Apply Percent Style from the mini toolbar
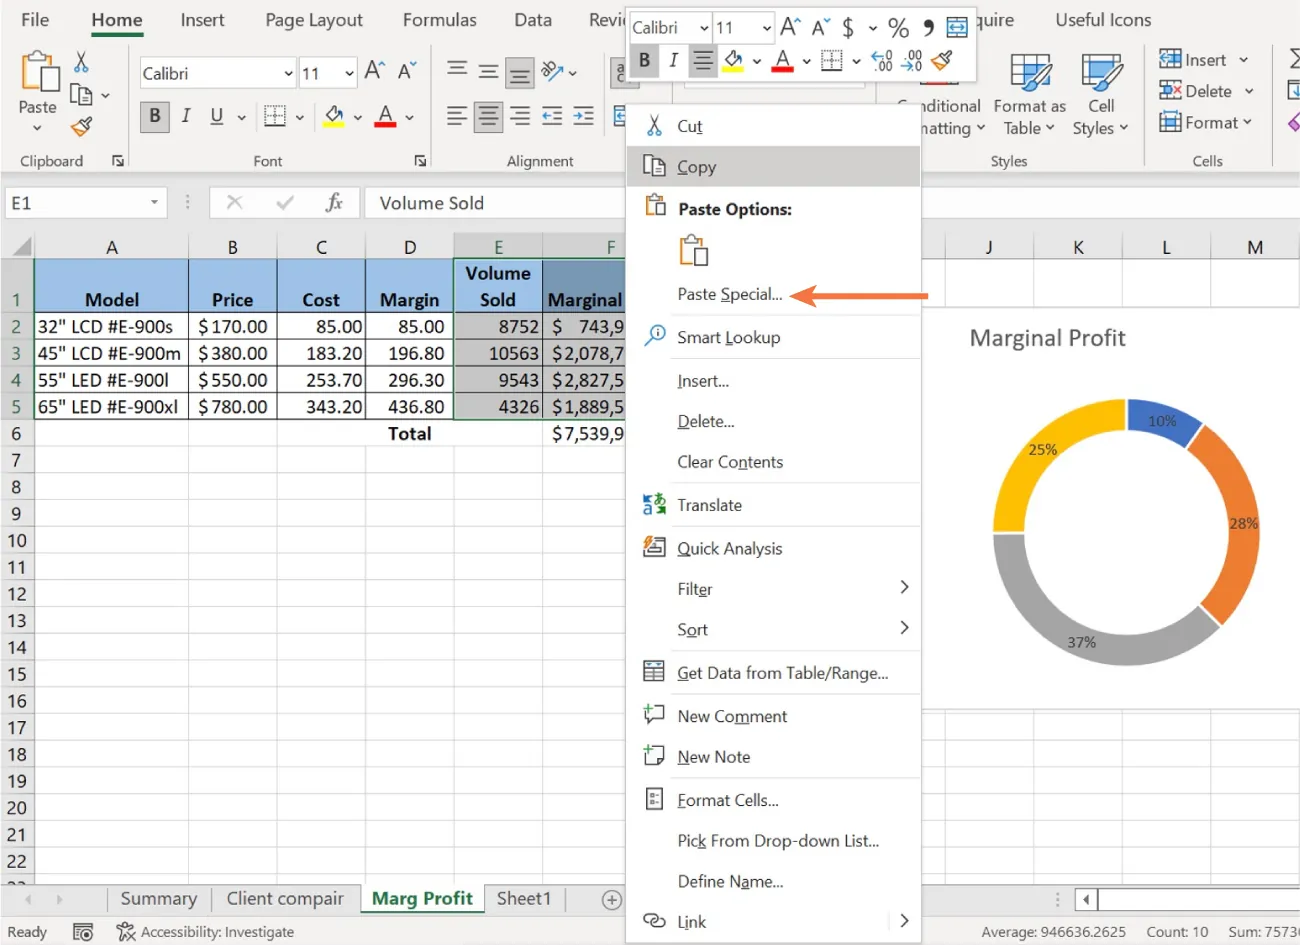 [x=899, y=27]
